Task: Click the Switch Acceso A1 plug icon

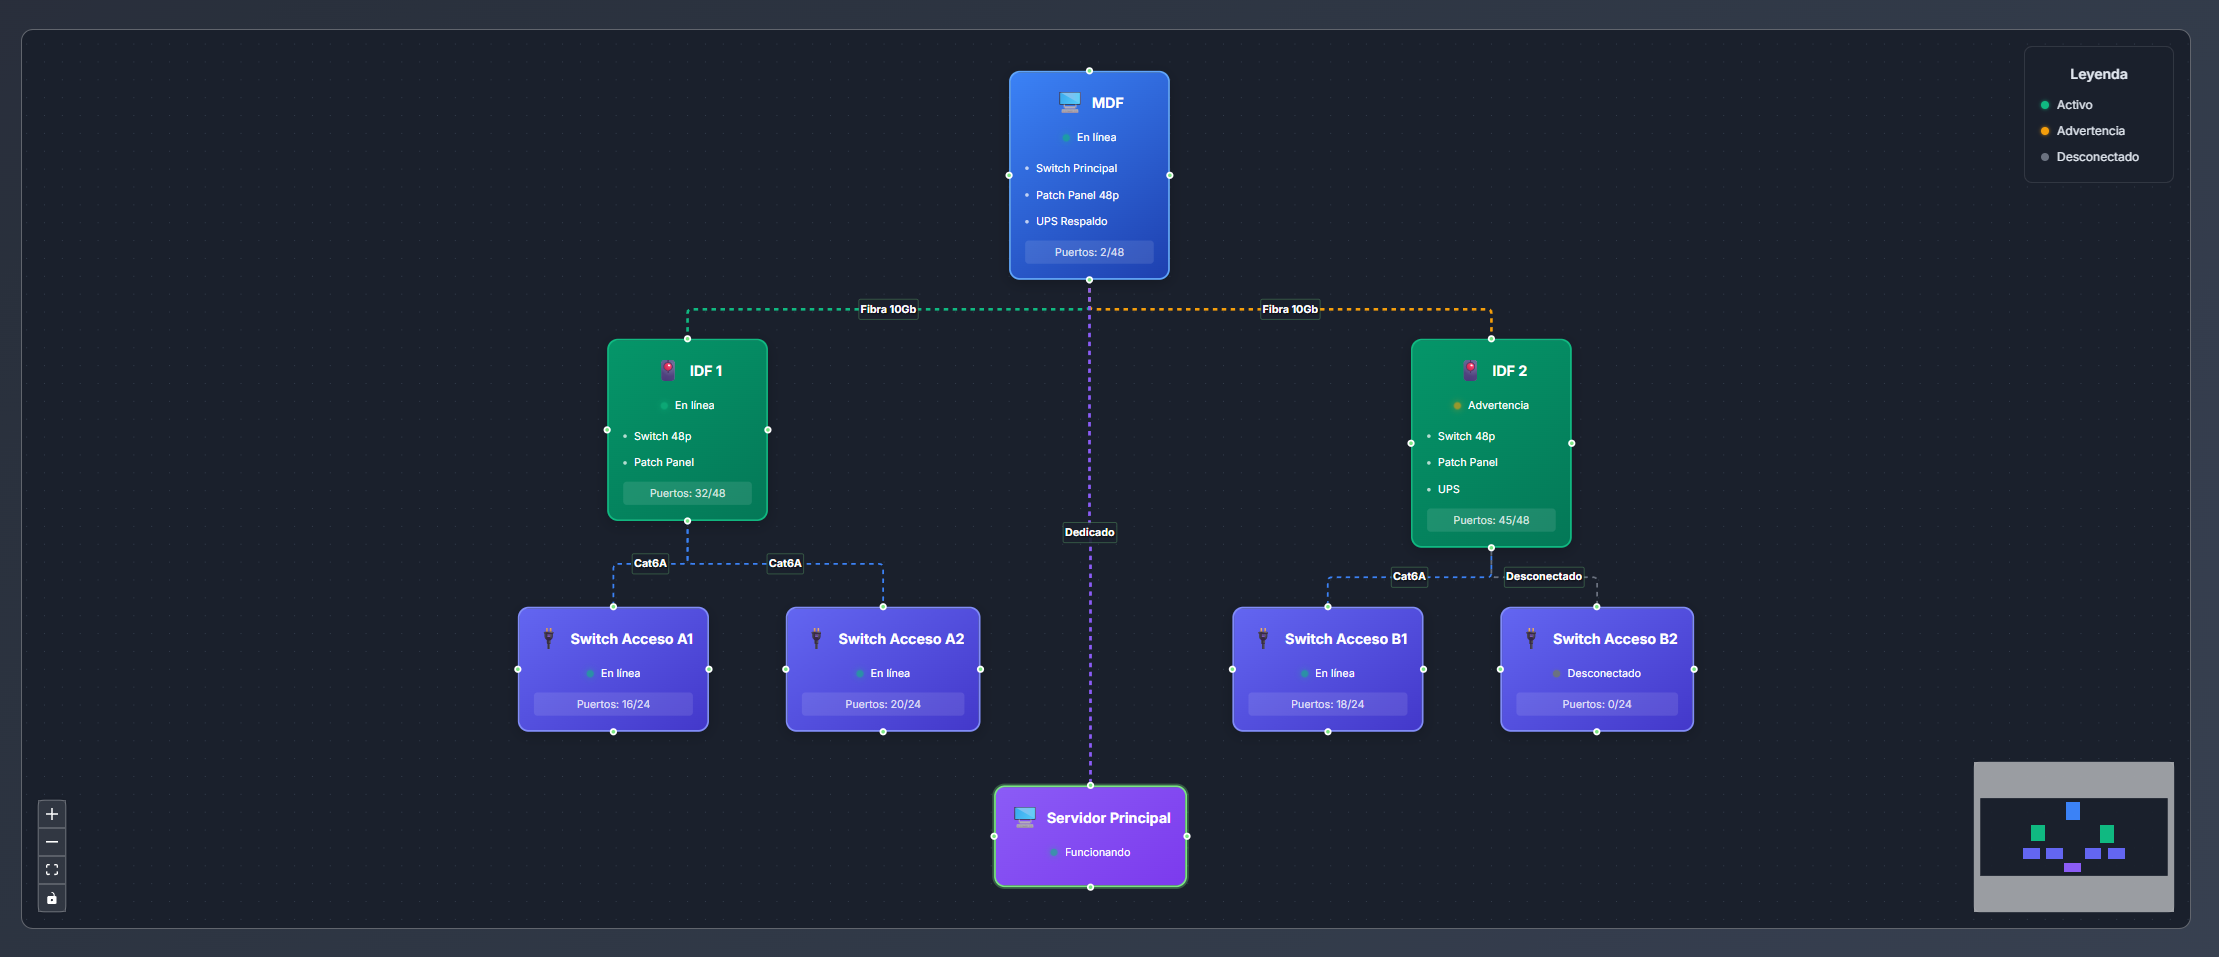Action: pyautogui.click(x=548, y=638)
